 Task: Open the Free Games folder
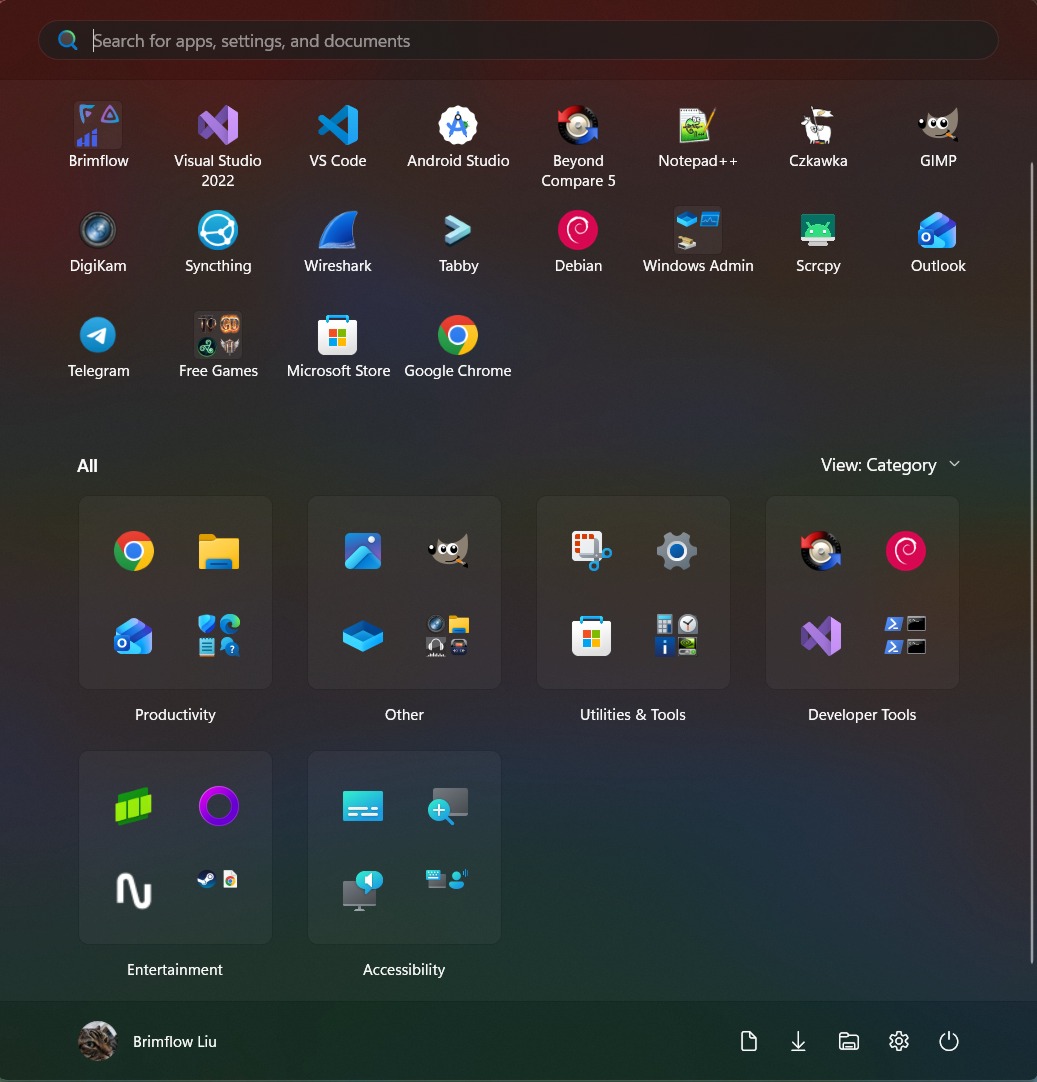pos(218,346)
